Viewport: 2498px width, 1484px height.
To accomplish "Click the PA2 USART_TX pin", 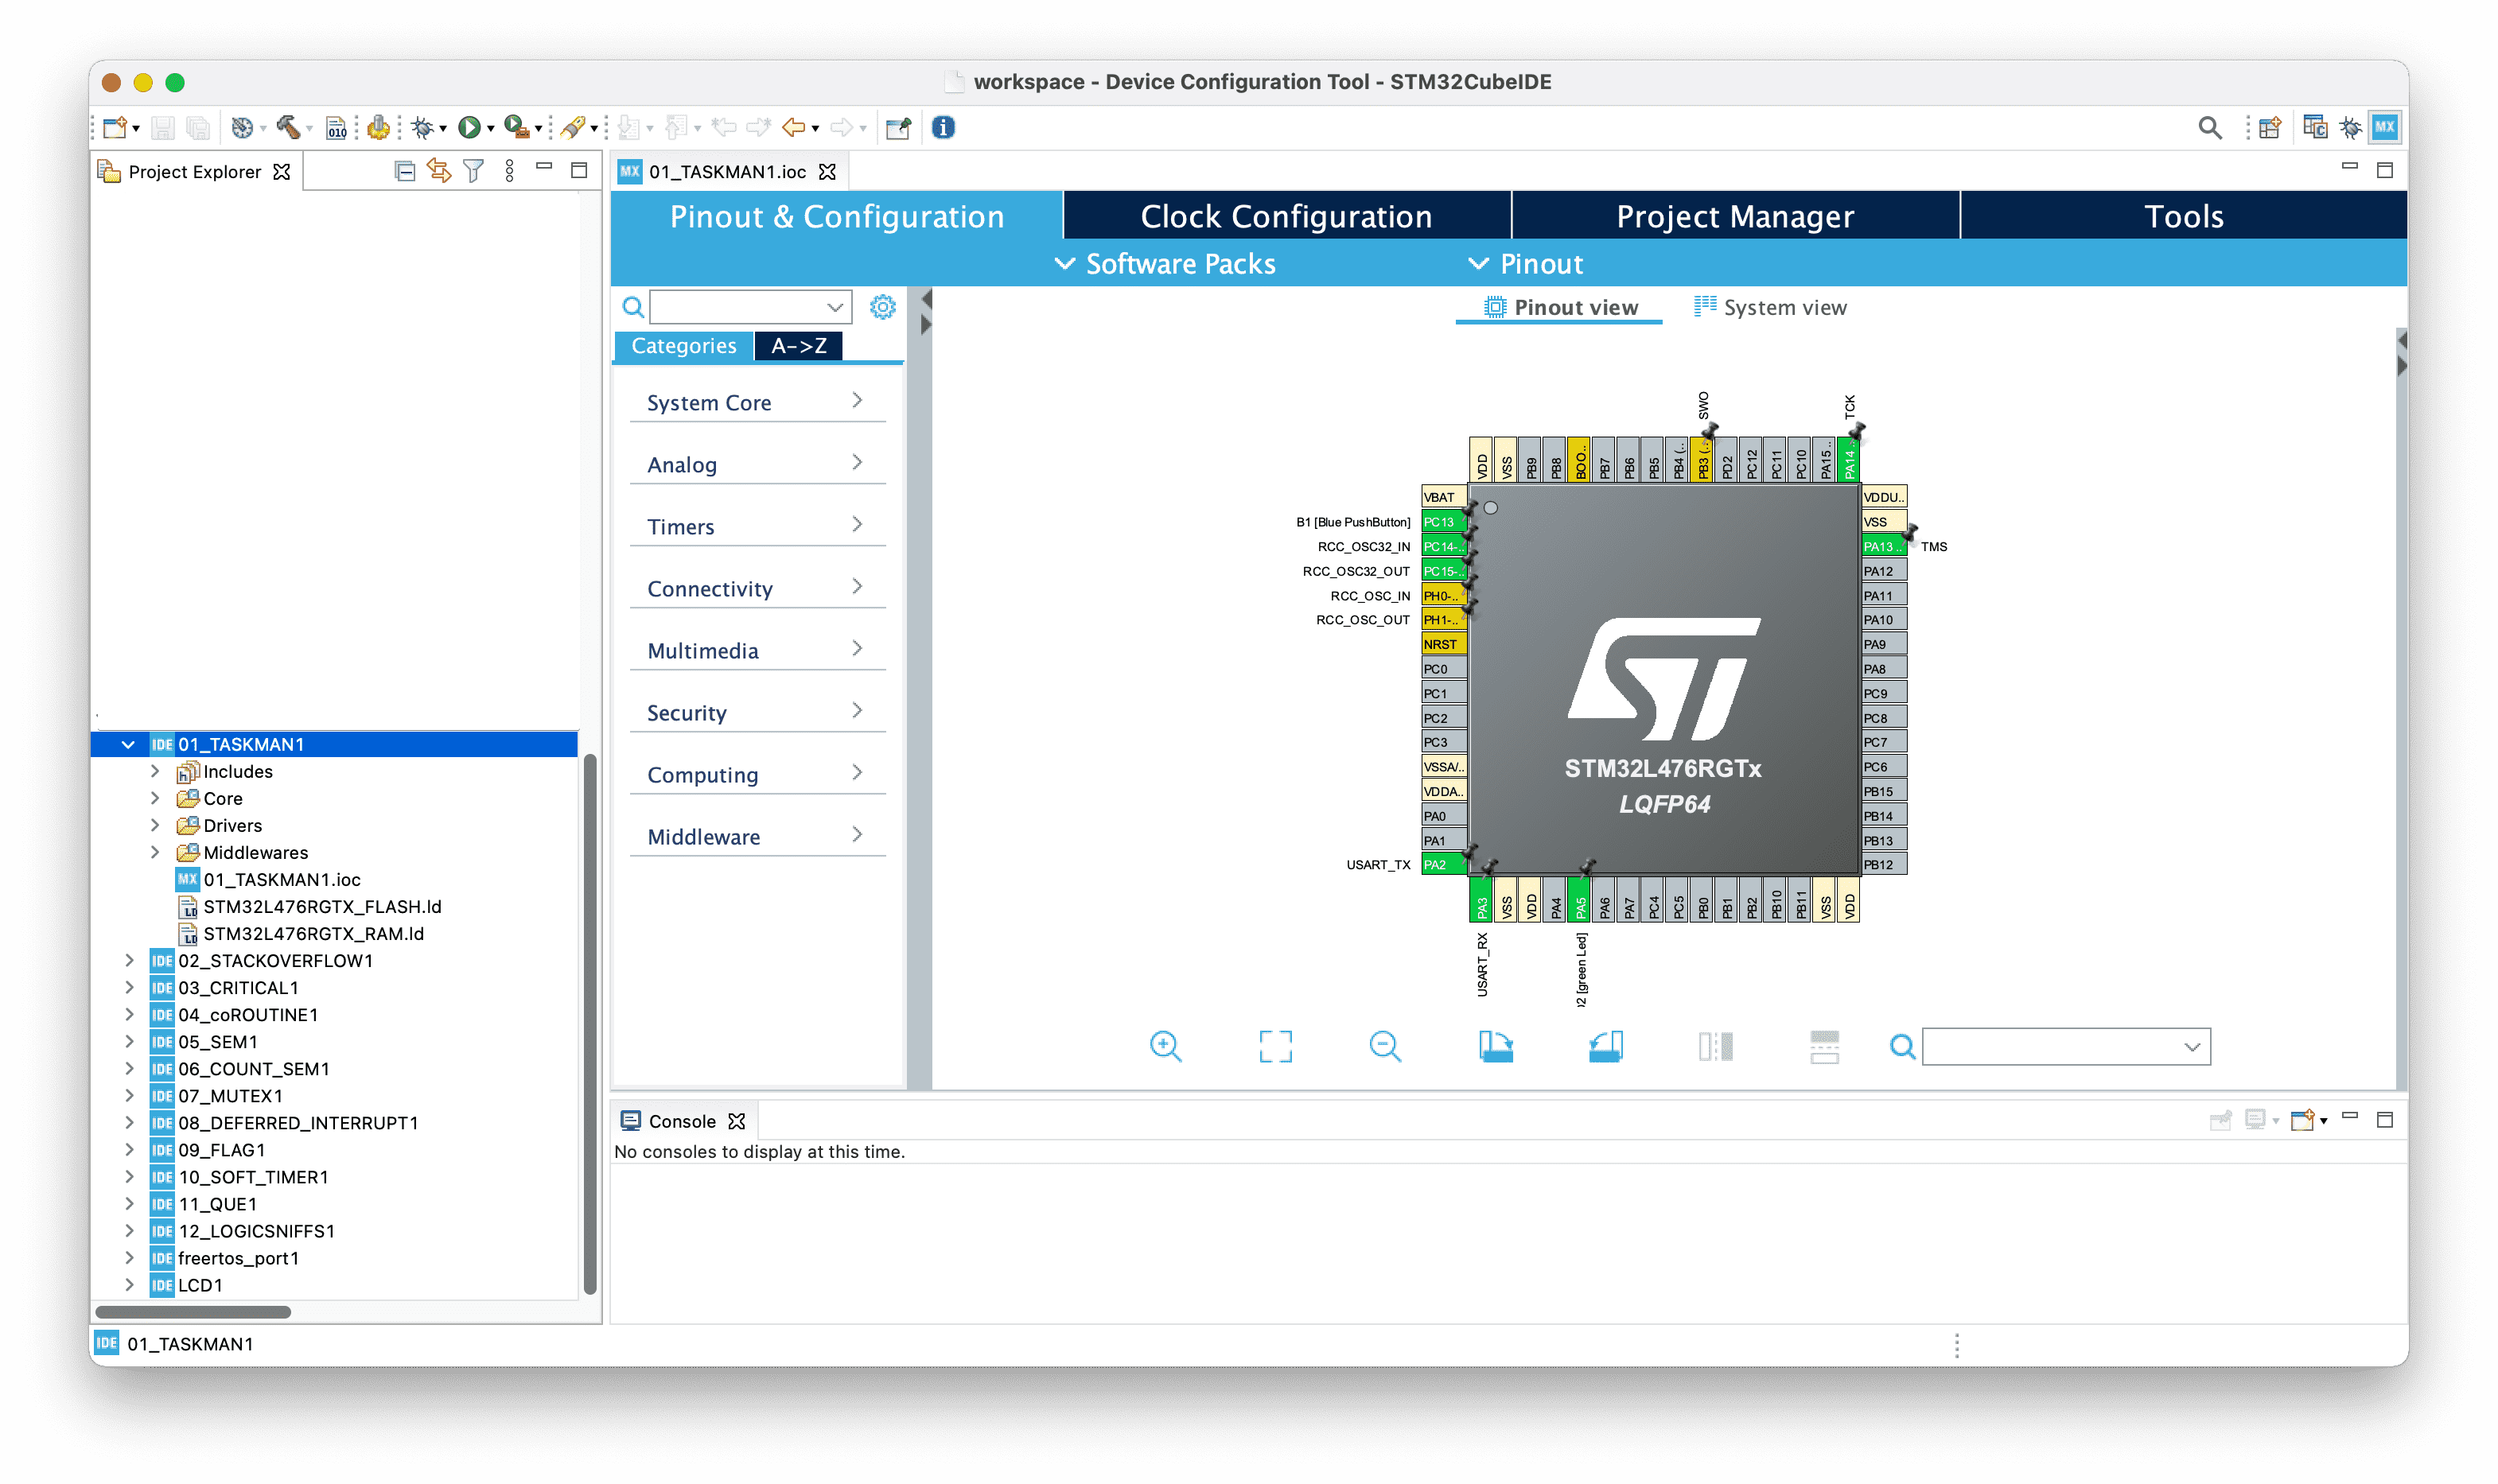I will pos(1443,864).
